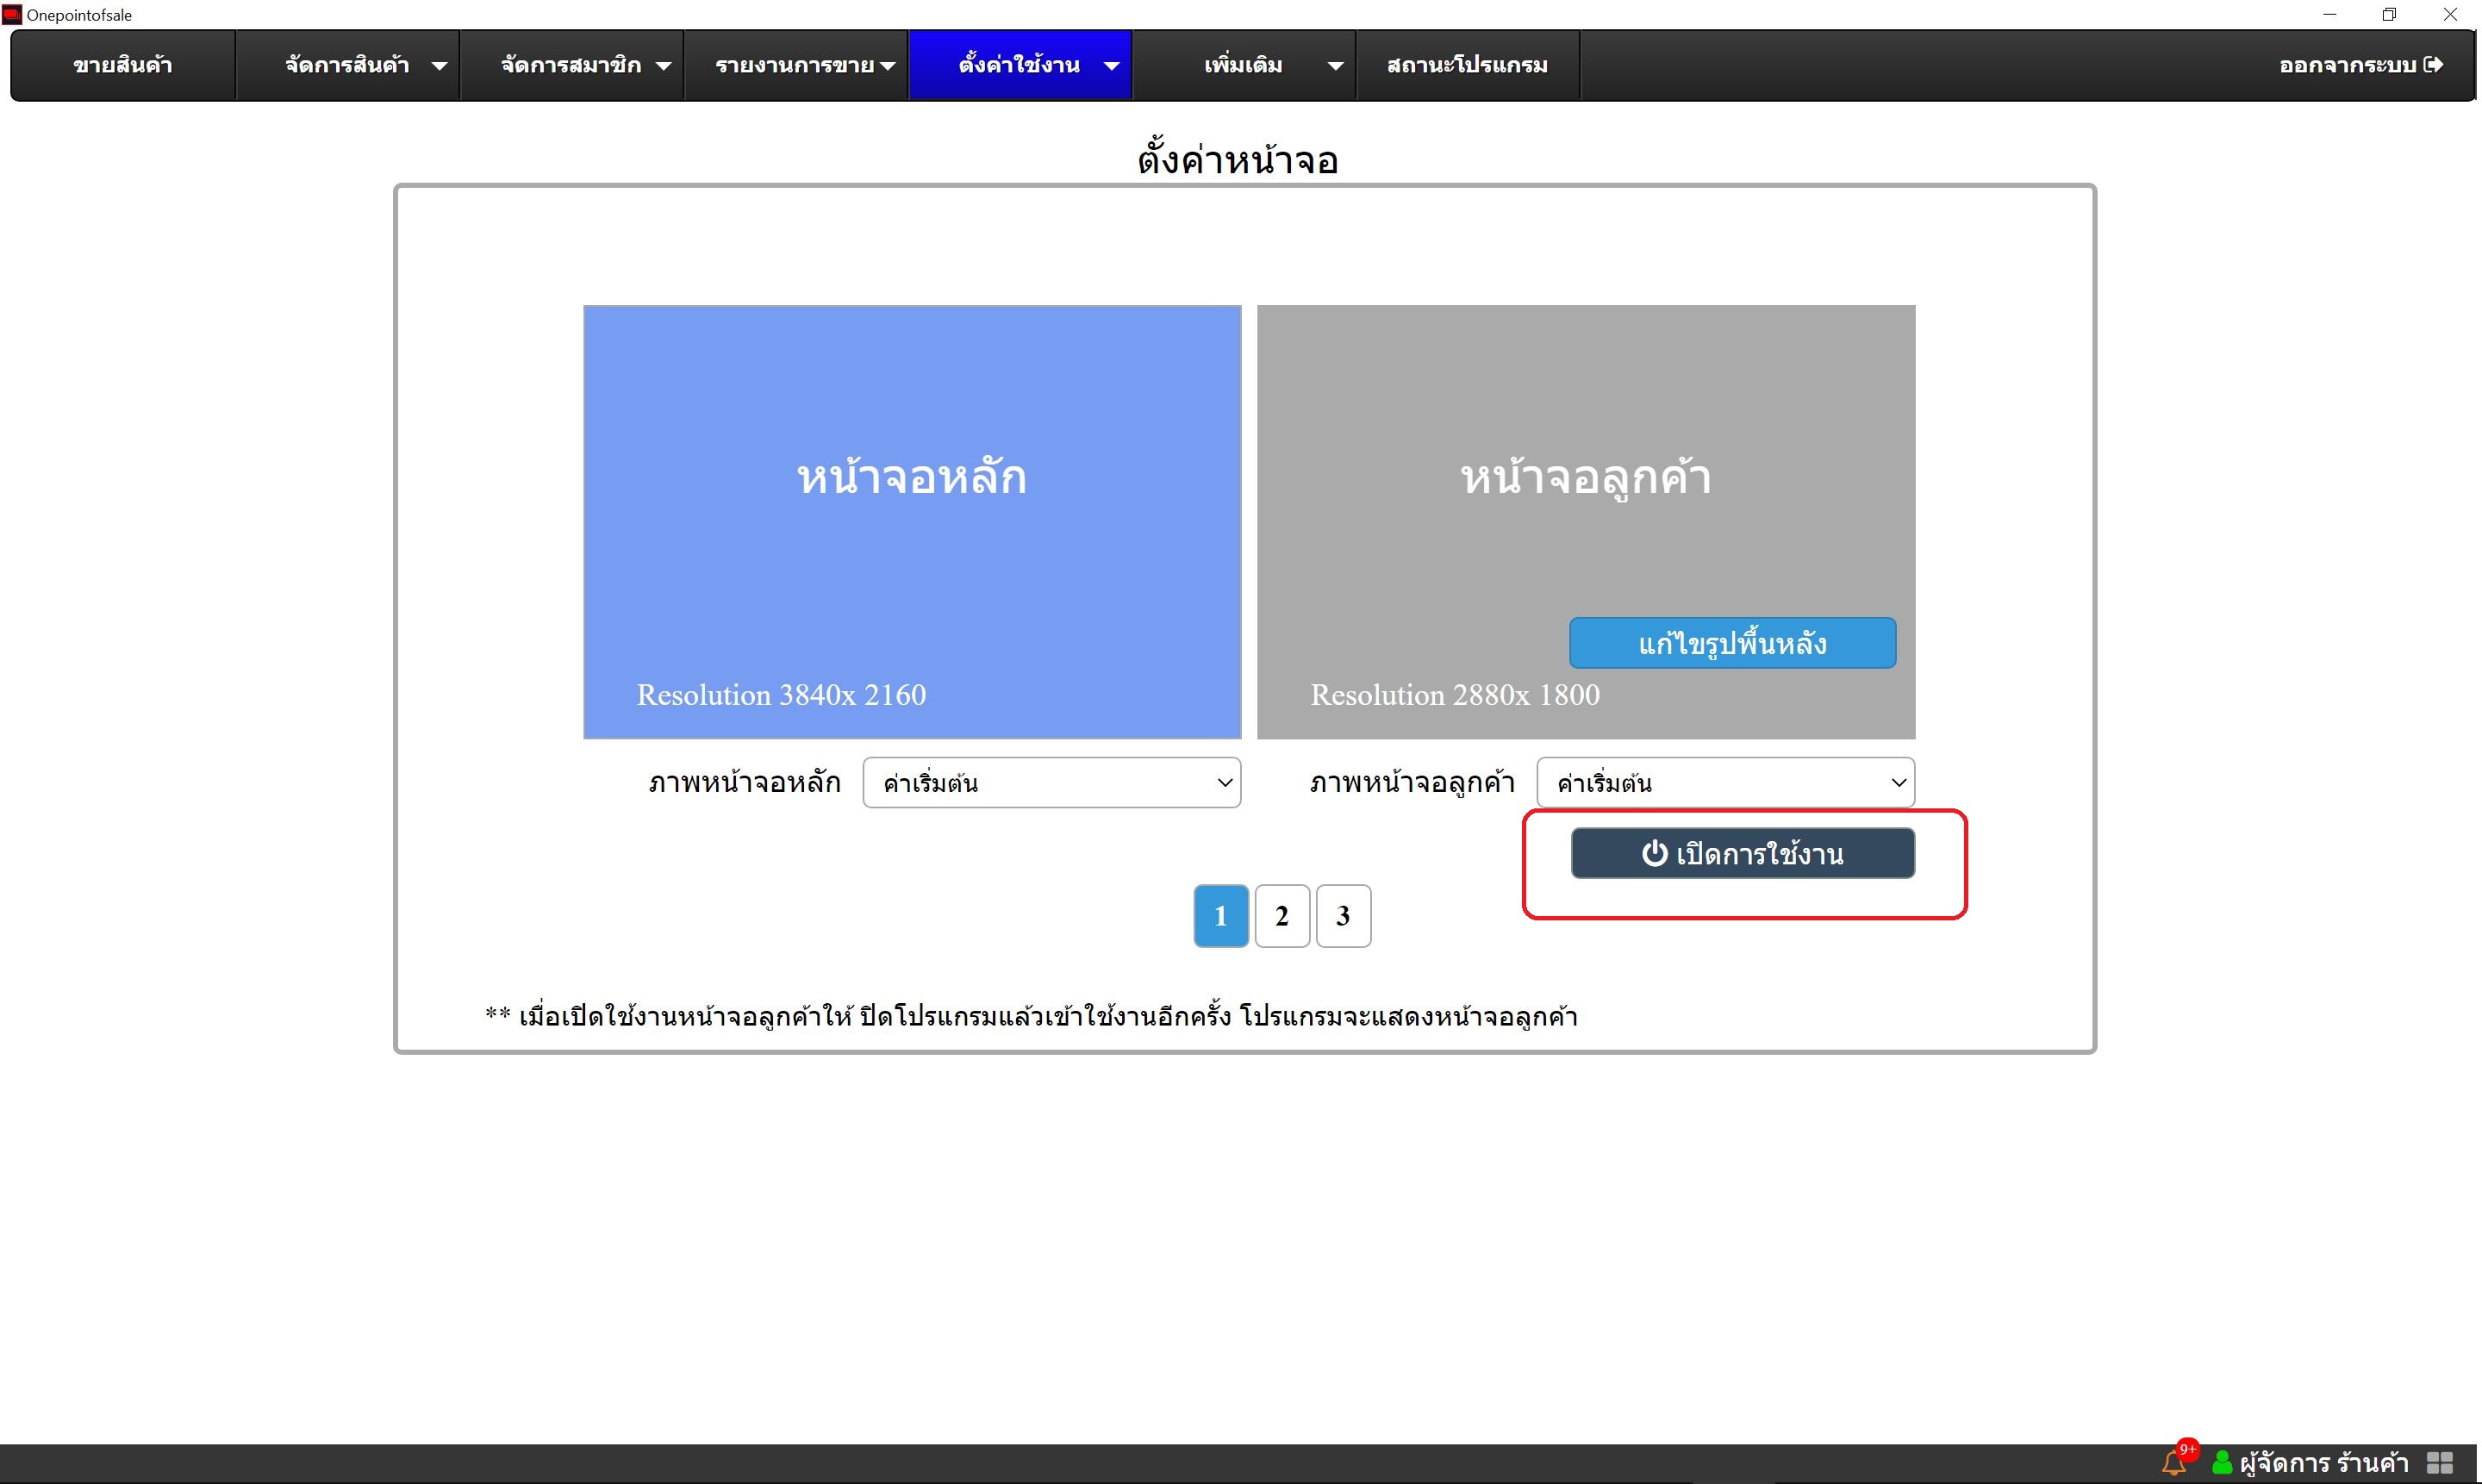Open the grid menu icon in status bar
Image resolution: width=2482 pixels, height=1484 pixels.
(x=2440, y=1463)
